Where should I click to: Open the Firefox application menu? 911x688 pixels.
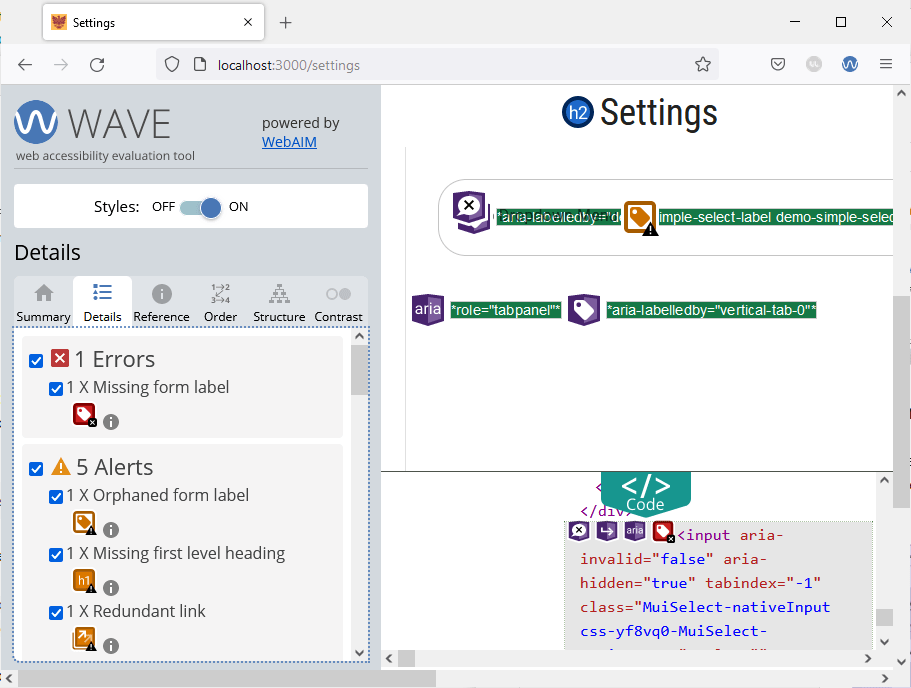coord(886,64)
